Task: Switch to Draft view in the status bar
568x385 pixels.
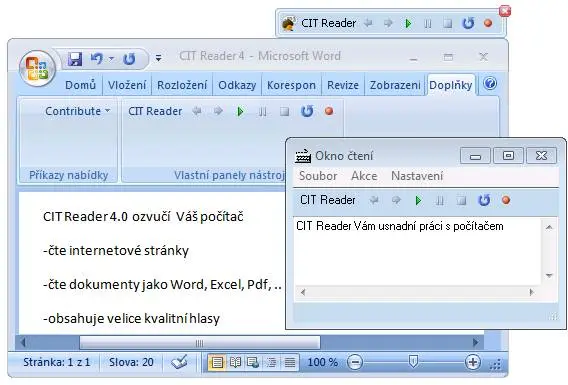Action: (x=290, y=362)
